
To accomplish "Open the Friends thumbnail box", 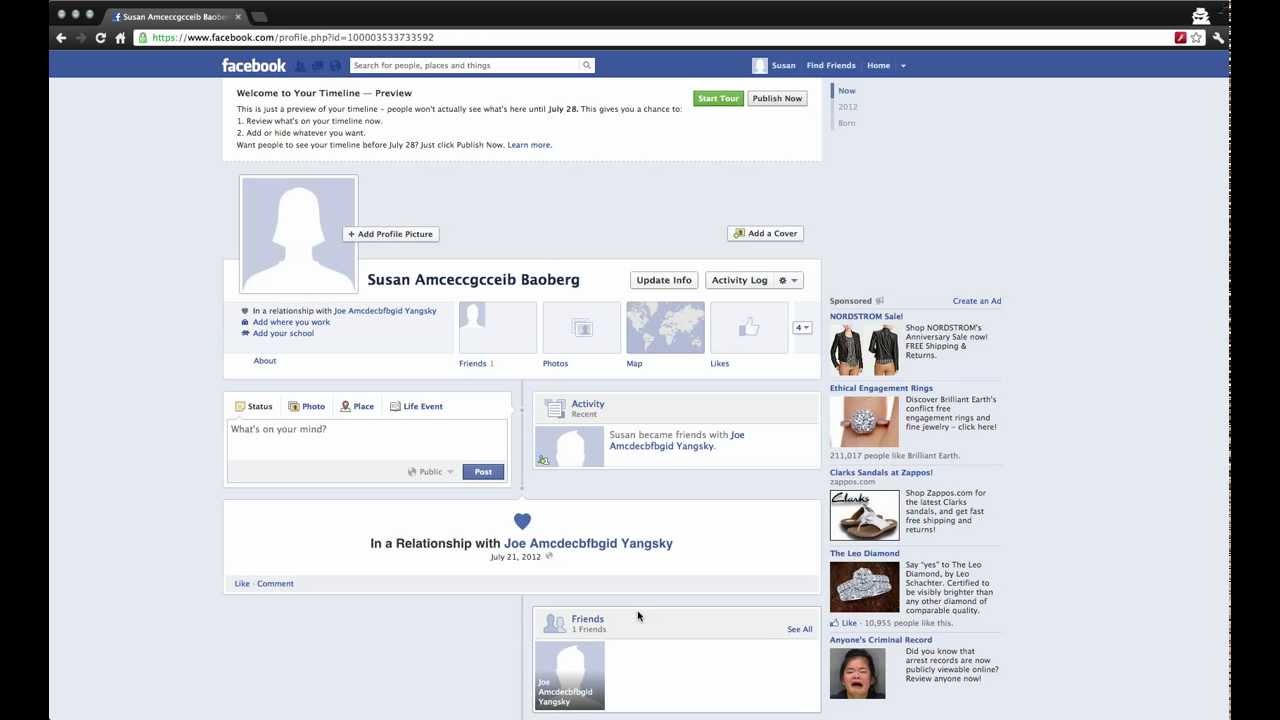I will pos(497,328).
